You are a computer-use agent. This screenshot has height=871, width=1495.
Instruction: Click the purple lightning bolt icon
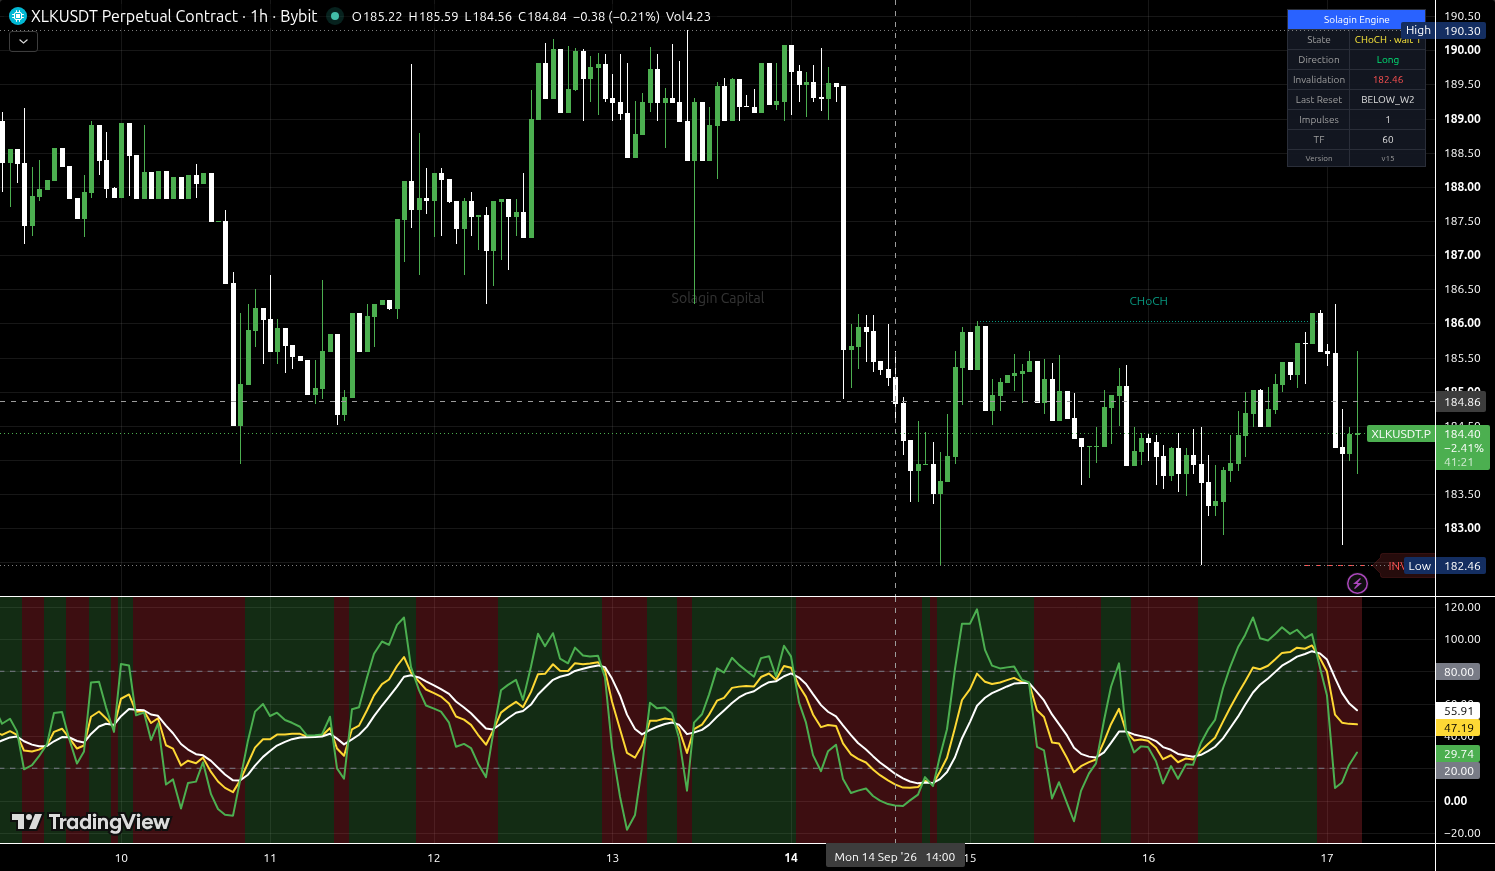tap(1357, 583)
